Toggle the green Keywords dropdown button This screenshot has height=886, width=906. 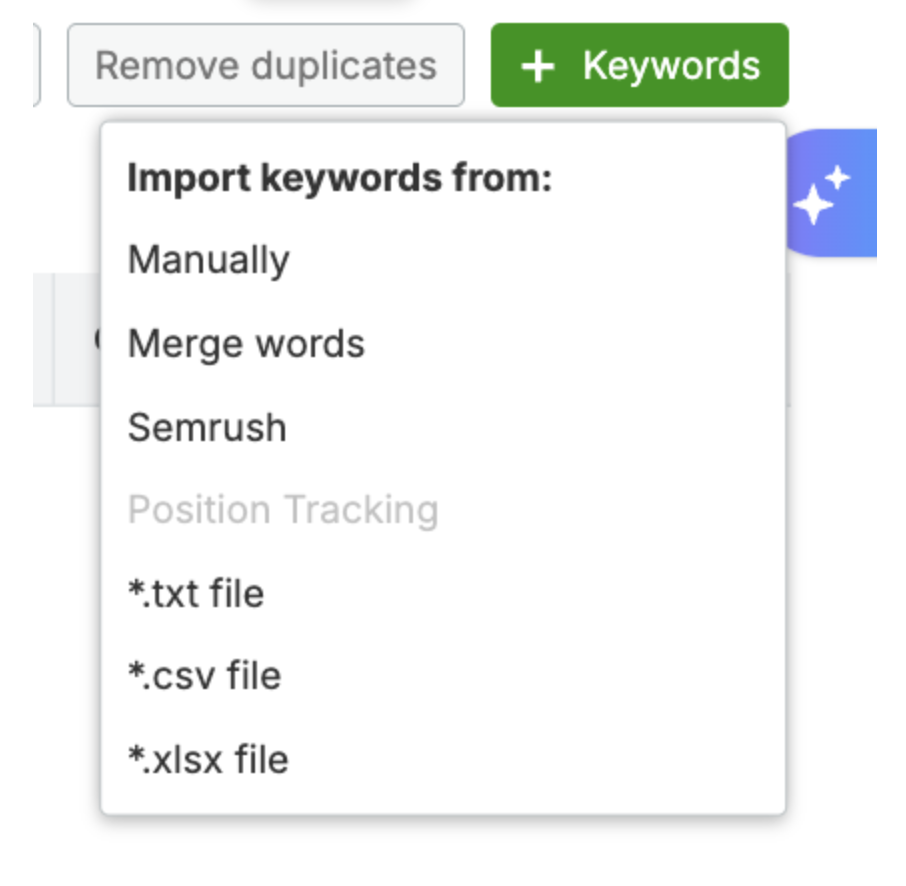(x=639, y=66)
